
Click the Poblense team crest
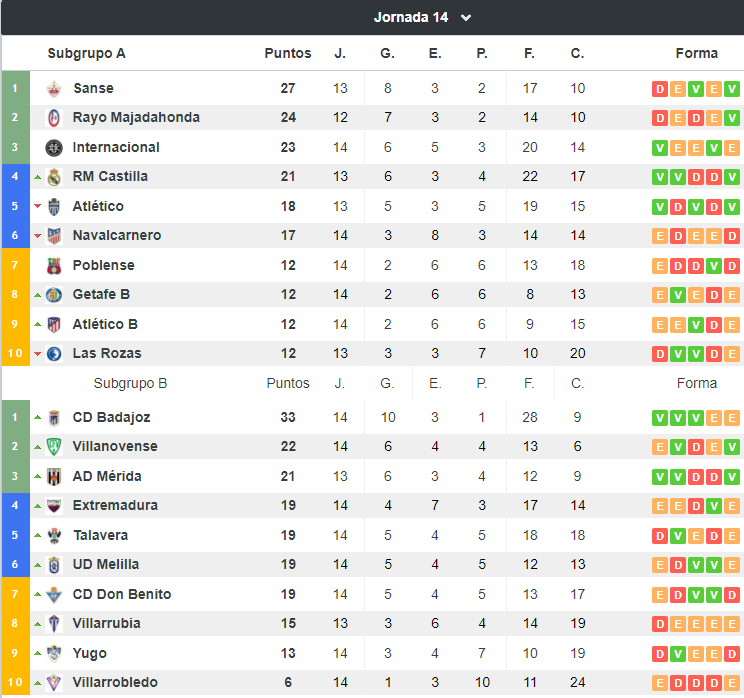54,266
